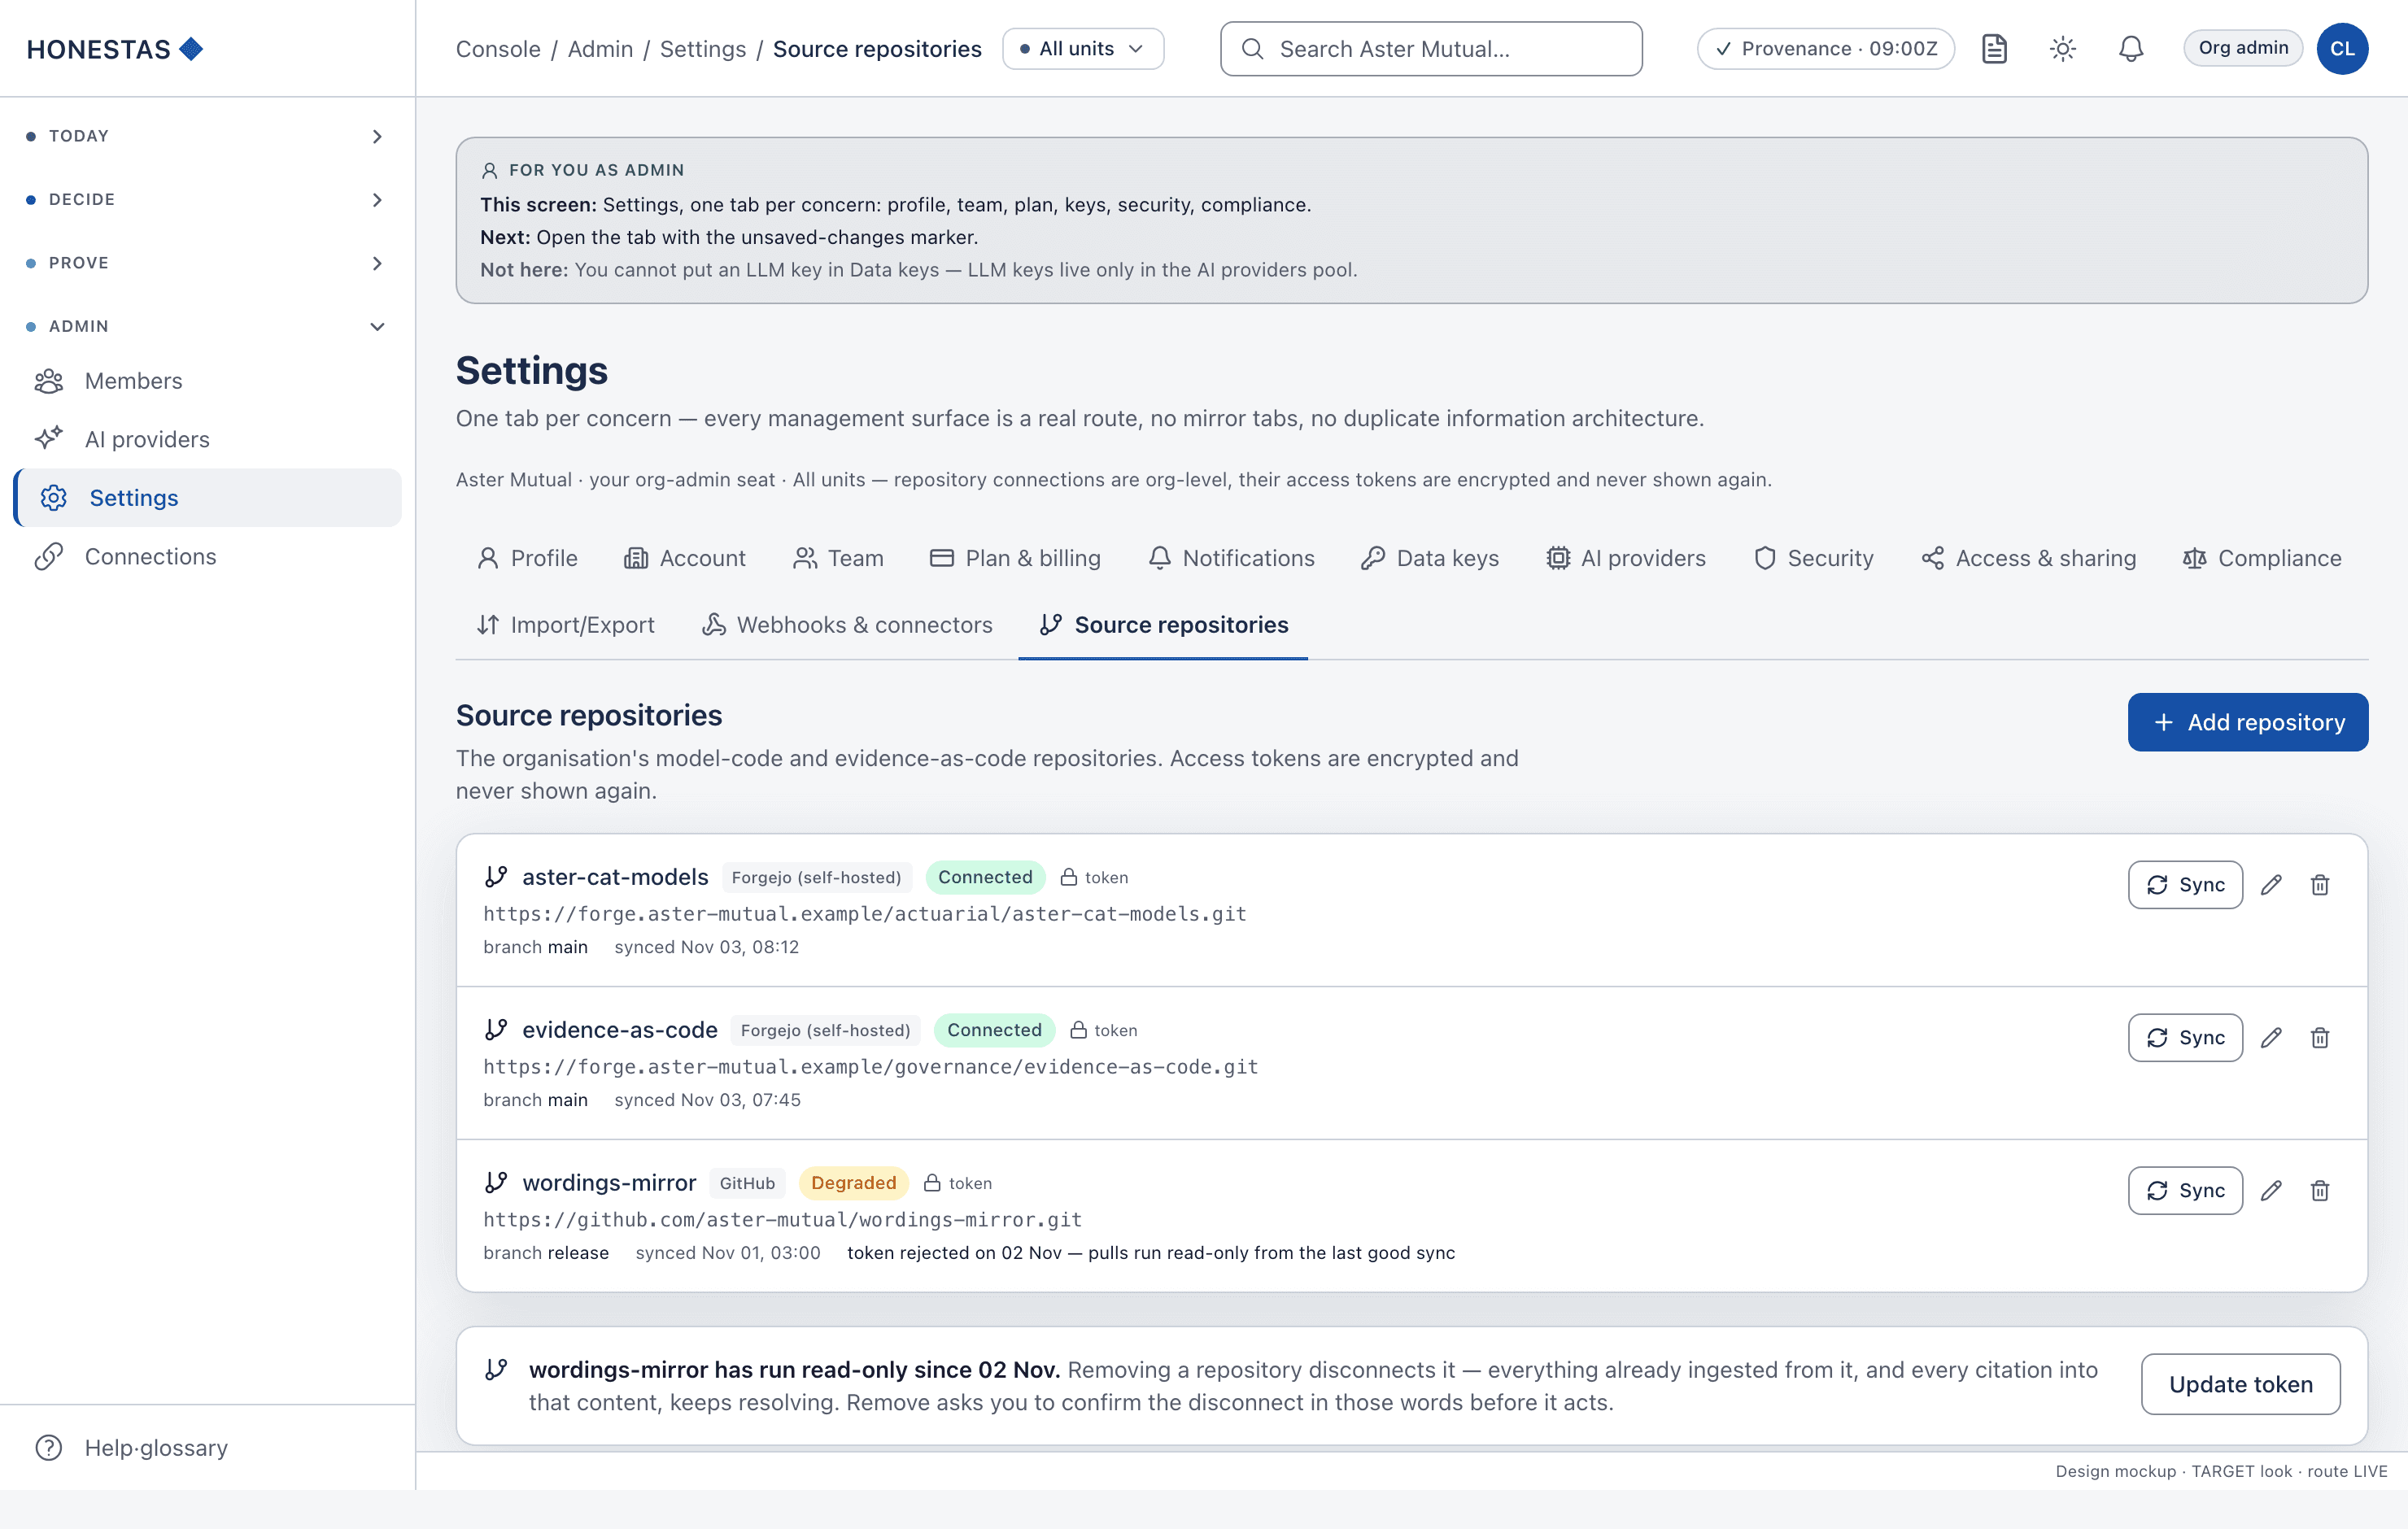Click the Honestas logo

pos(115,49)
